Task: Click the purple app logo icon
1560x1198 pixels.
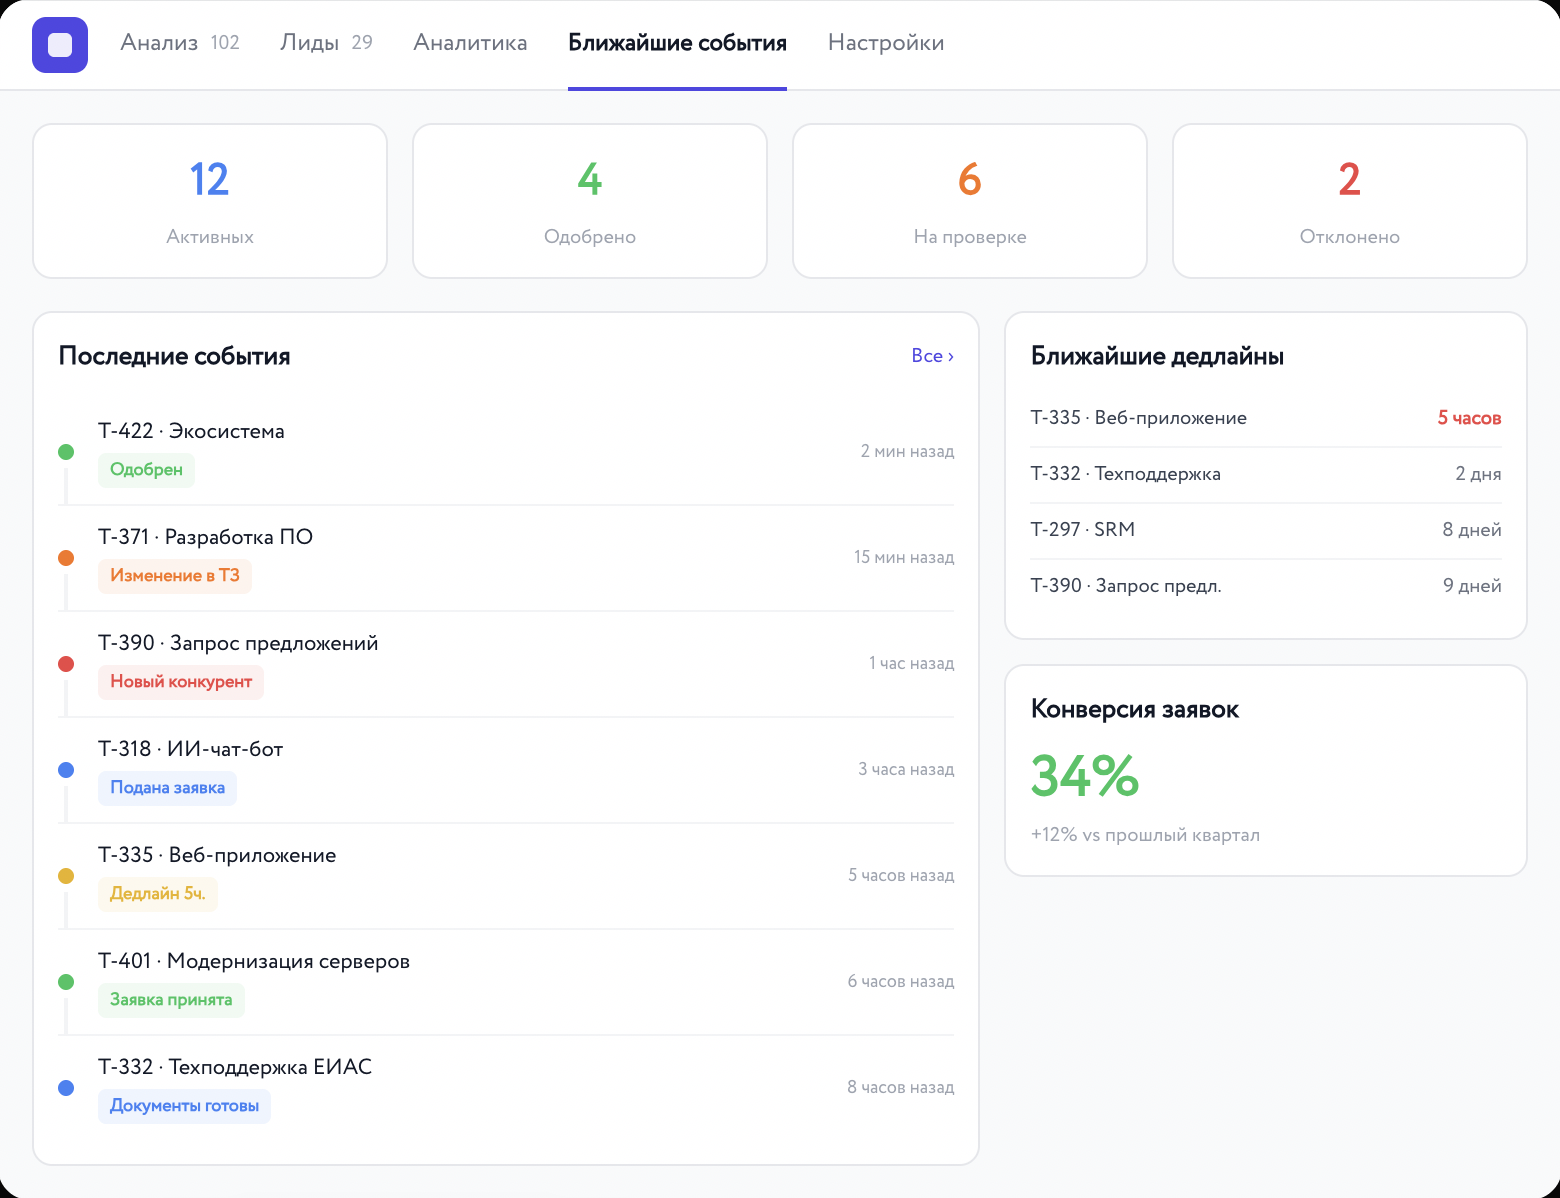Action: 60,45
